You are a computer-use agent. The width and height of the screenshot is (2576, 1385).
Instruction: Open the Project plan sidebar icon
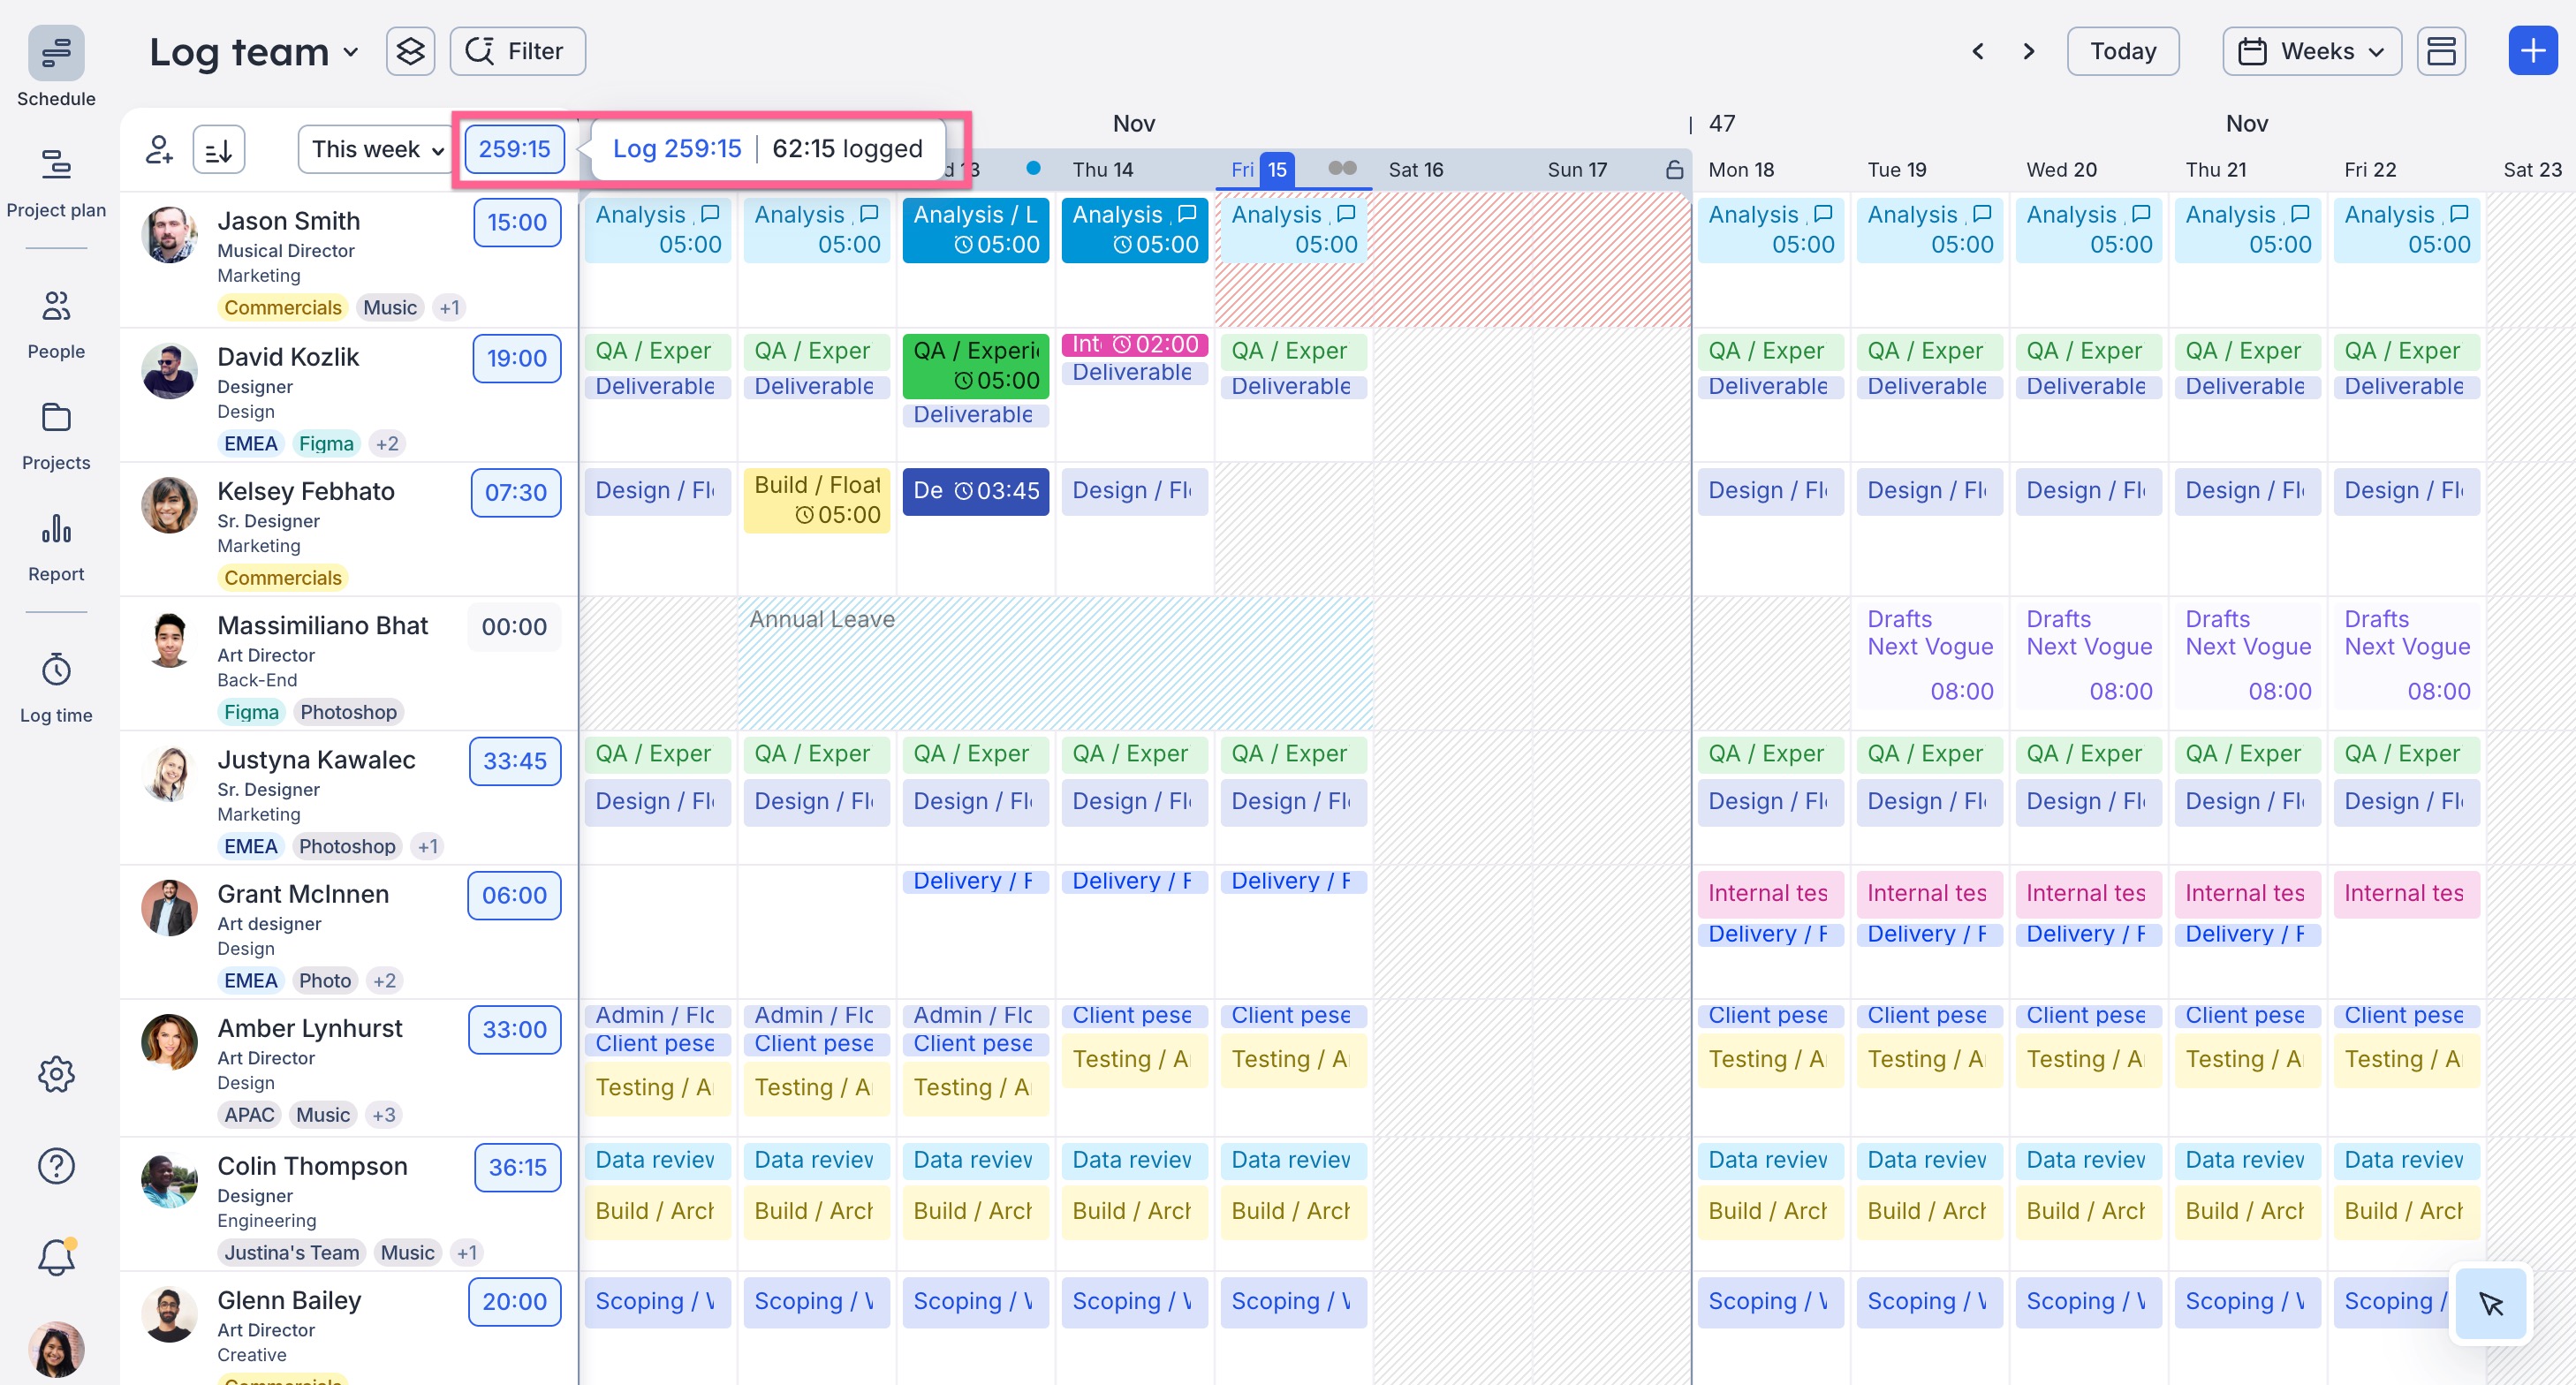56,164
